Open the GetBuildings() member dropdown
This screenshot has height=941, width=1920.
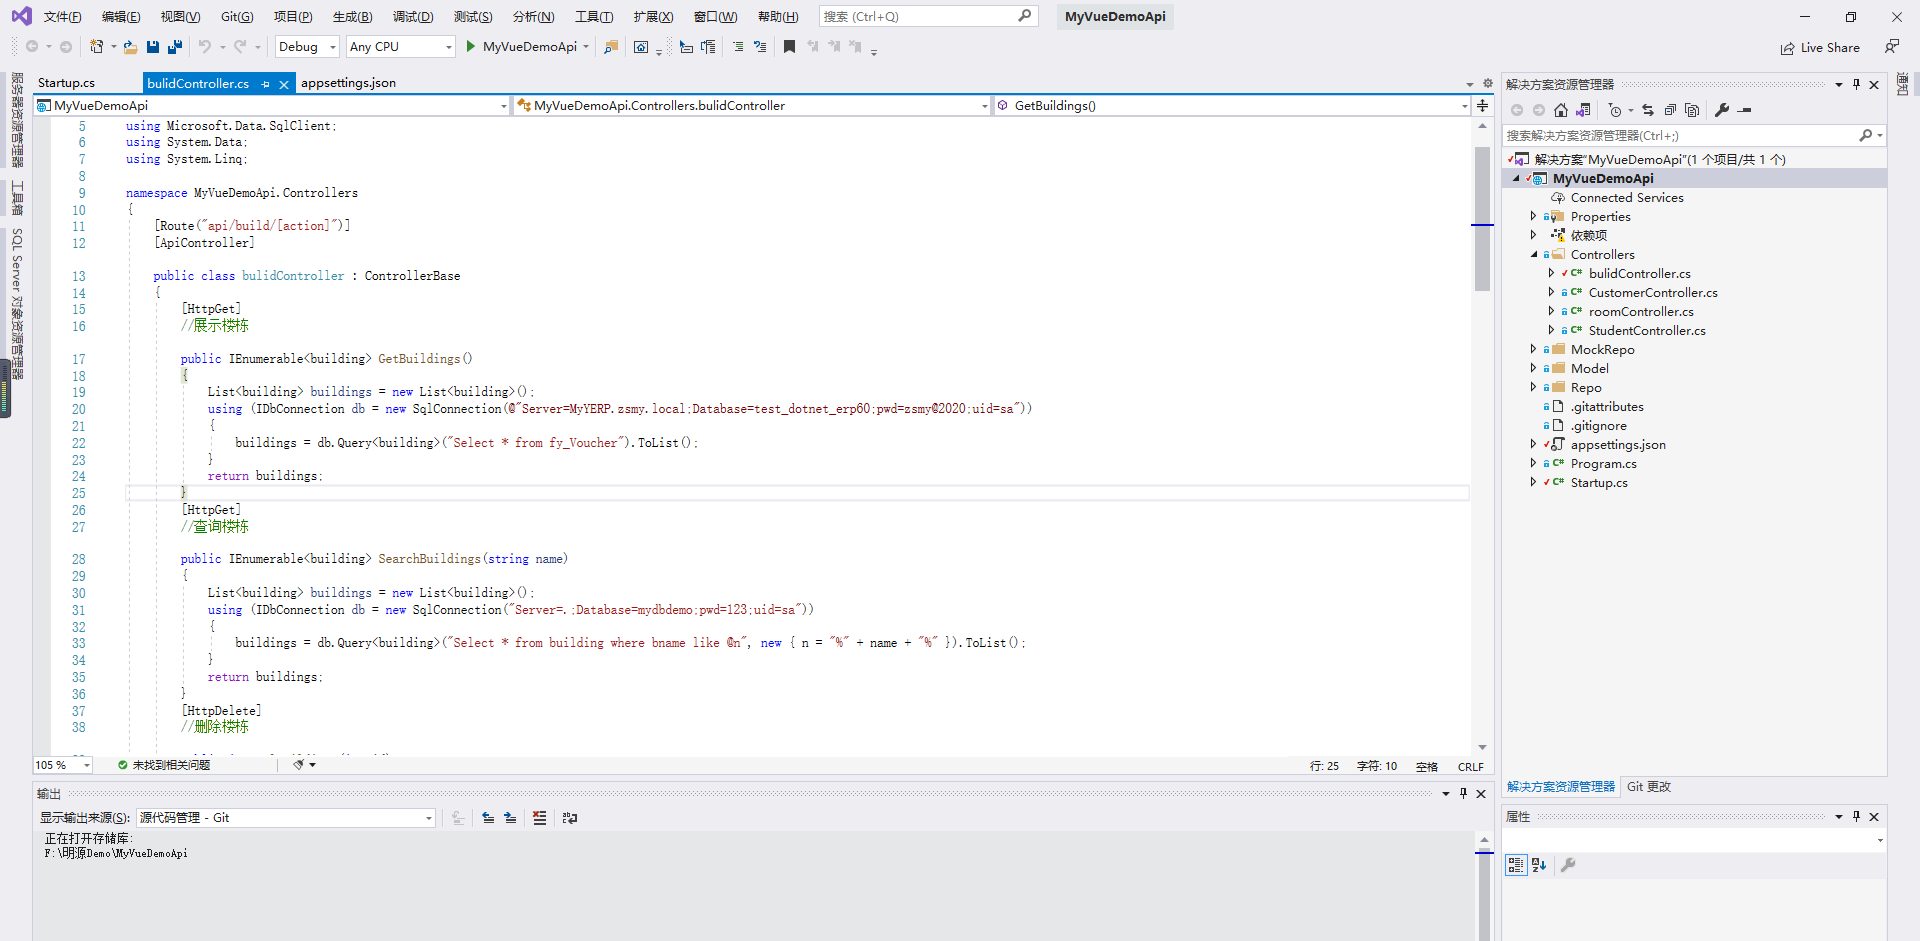click(x=1232, y=105)
